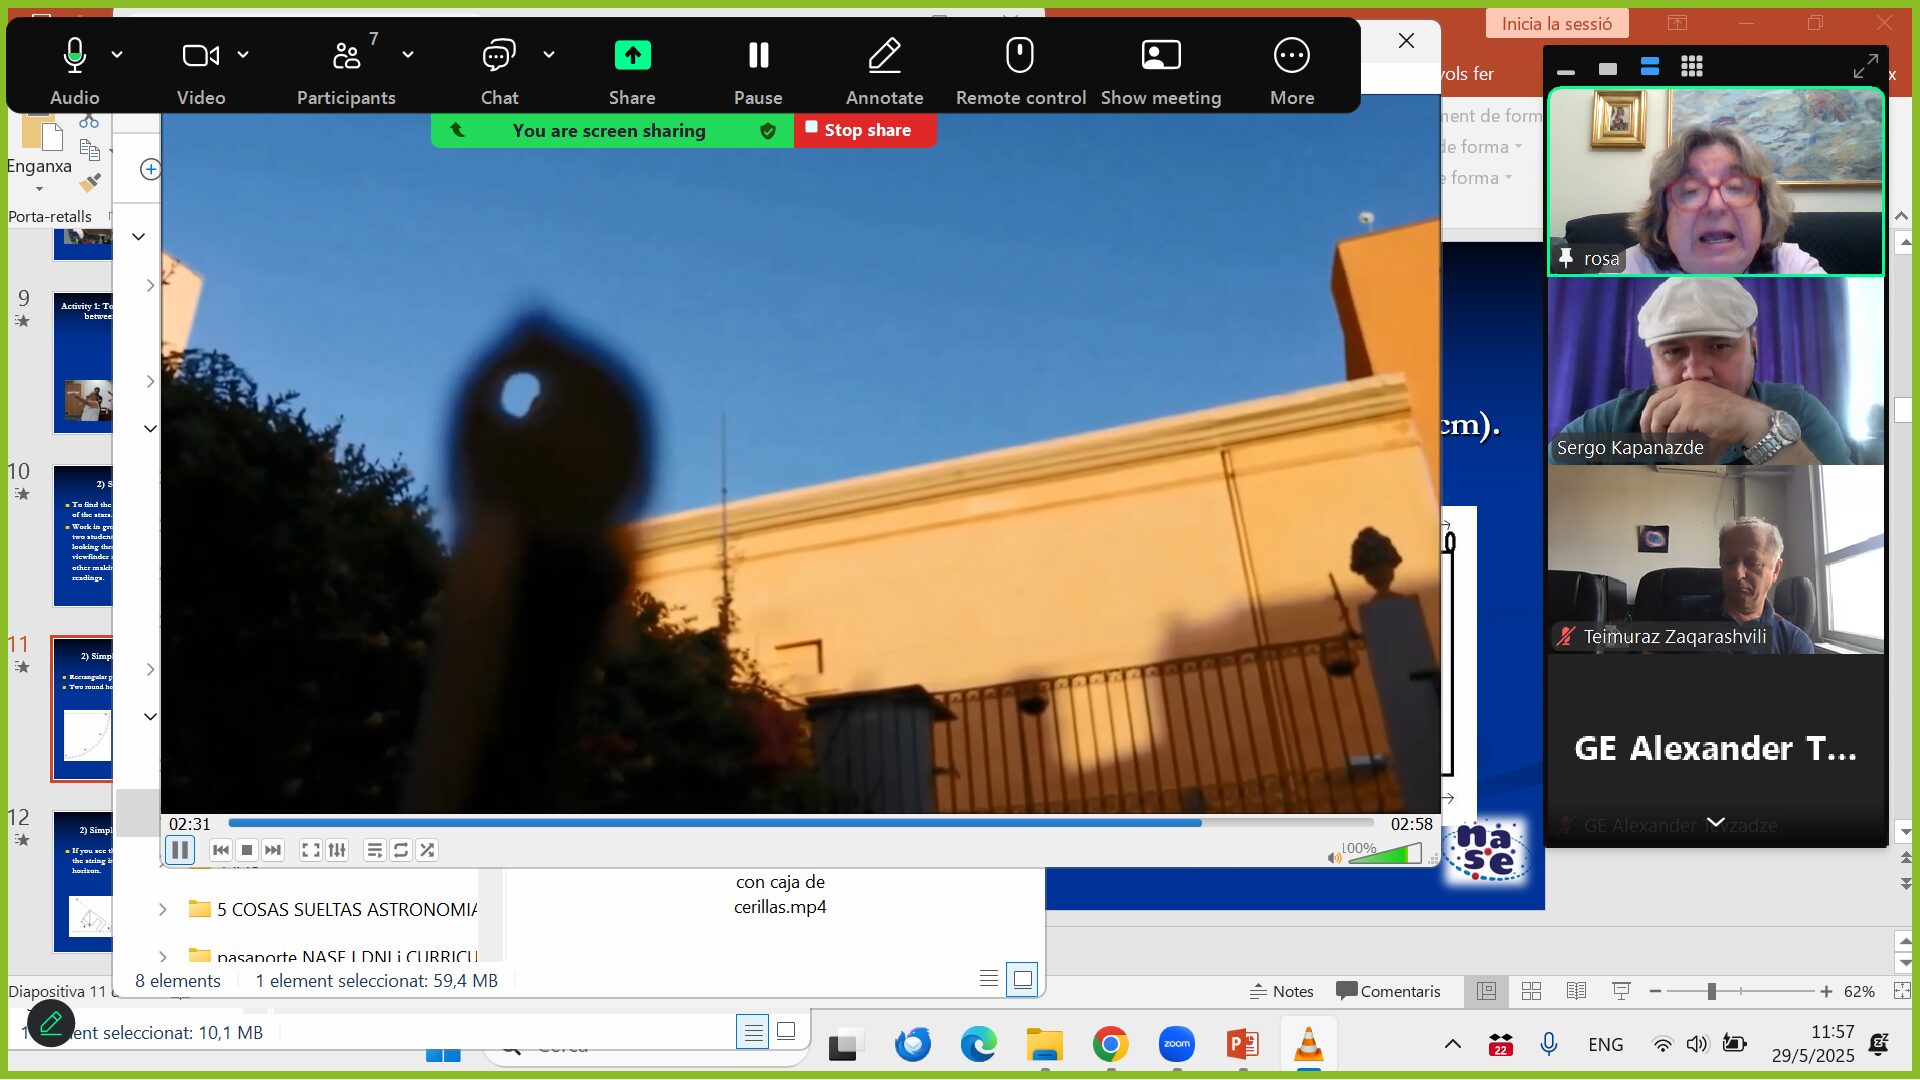
Task: Click PowerPoint zoom in plus button
Action: [x=1826, y=991]
